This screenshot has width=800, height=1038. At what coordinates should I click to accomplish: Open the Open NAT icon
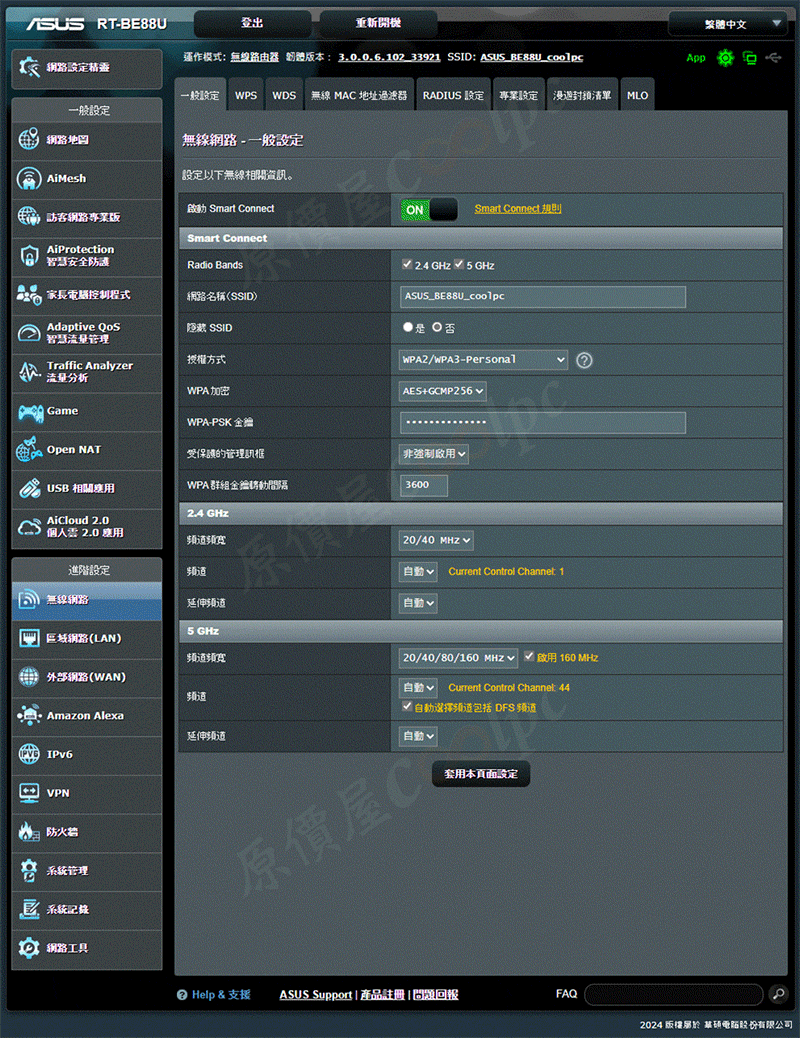coord(28,449)
